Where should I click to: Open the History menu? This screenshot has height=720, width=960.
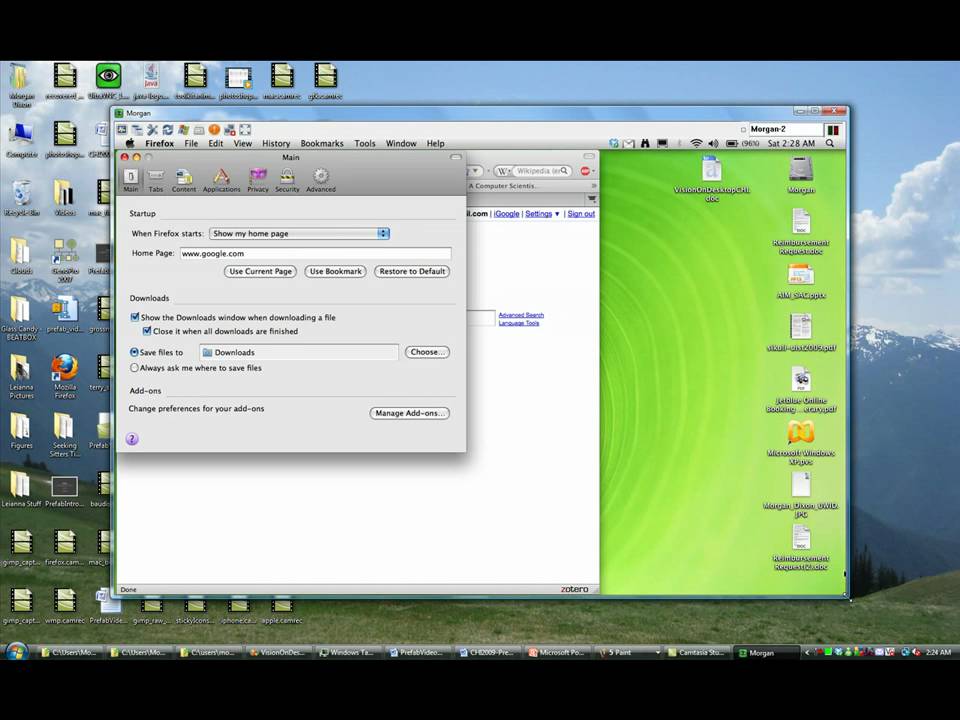tap(276, 144)
